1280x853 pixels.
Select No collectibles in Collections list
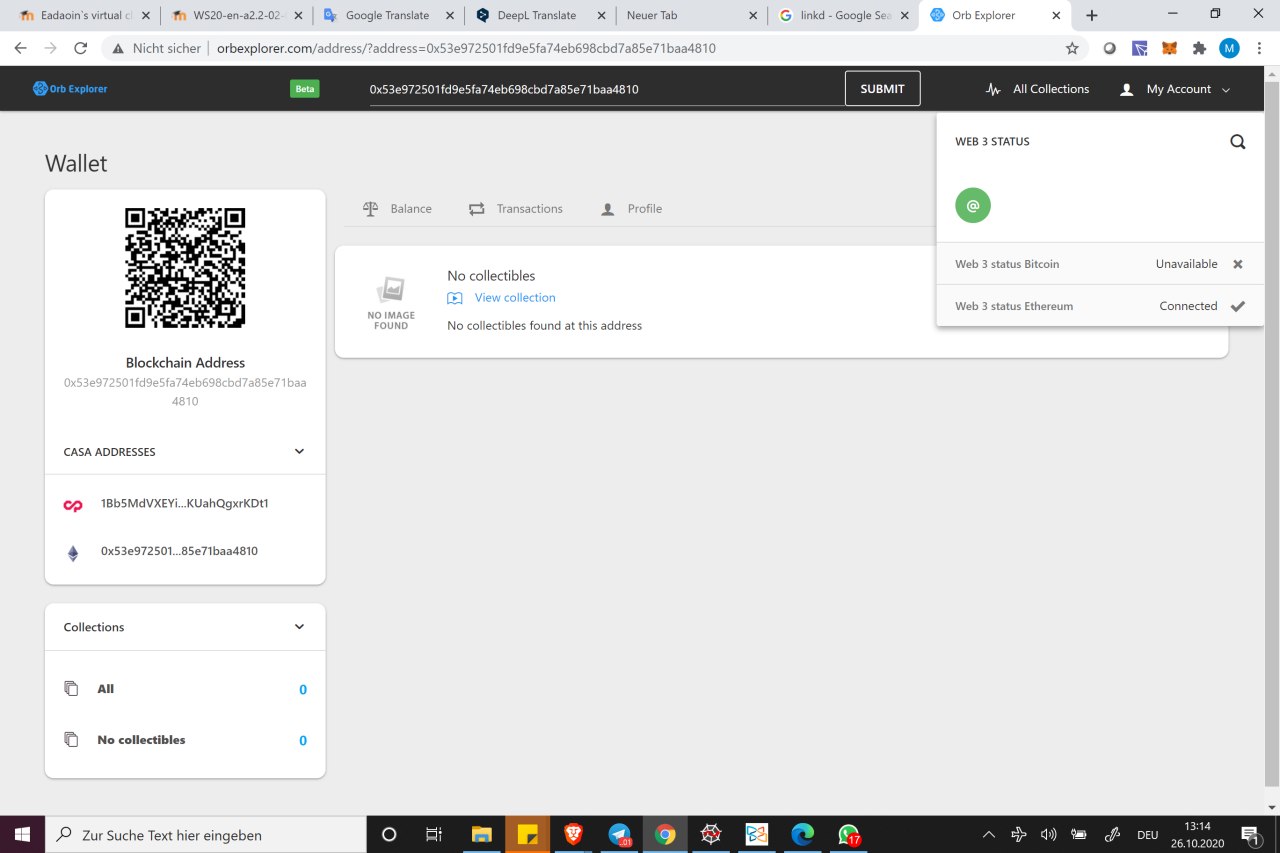click(x=141, y=740)
